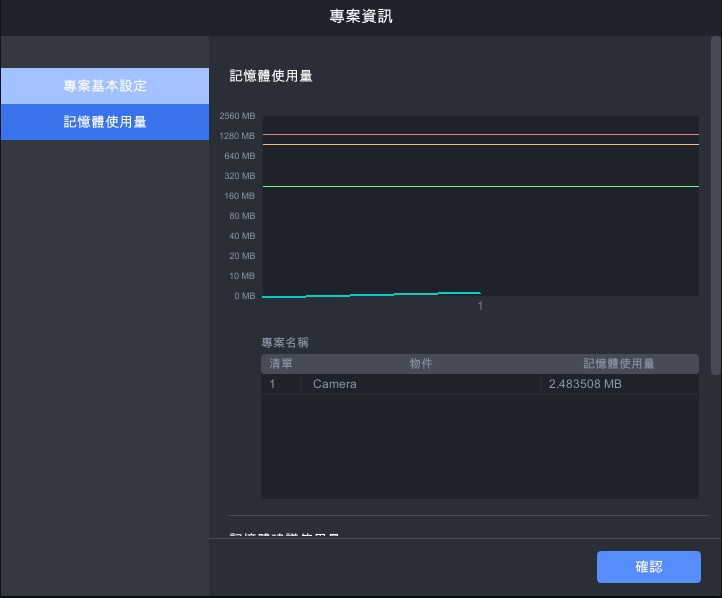Click the 0 MB axis label
The height and width of the screenshot is (598, 722).
pos(244,296)
